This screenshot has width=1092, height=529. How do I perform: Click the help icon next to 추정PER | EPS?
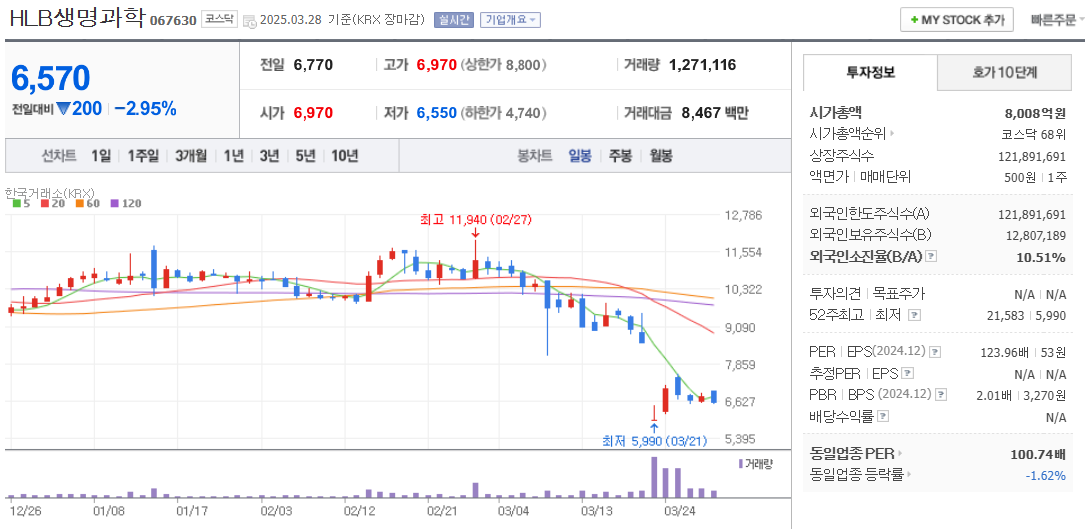click(x=907, y=374)
